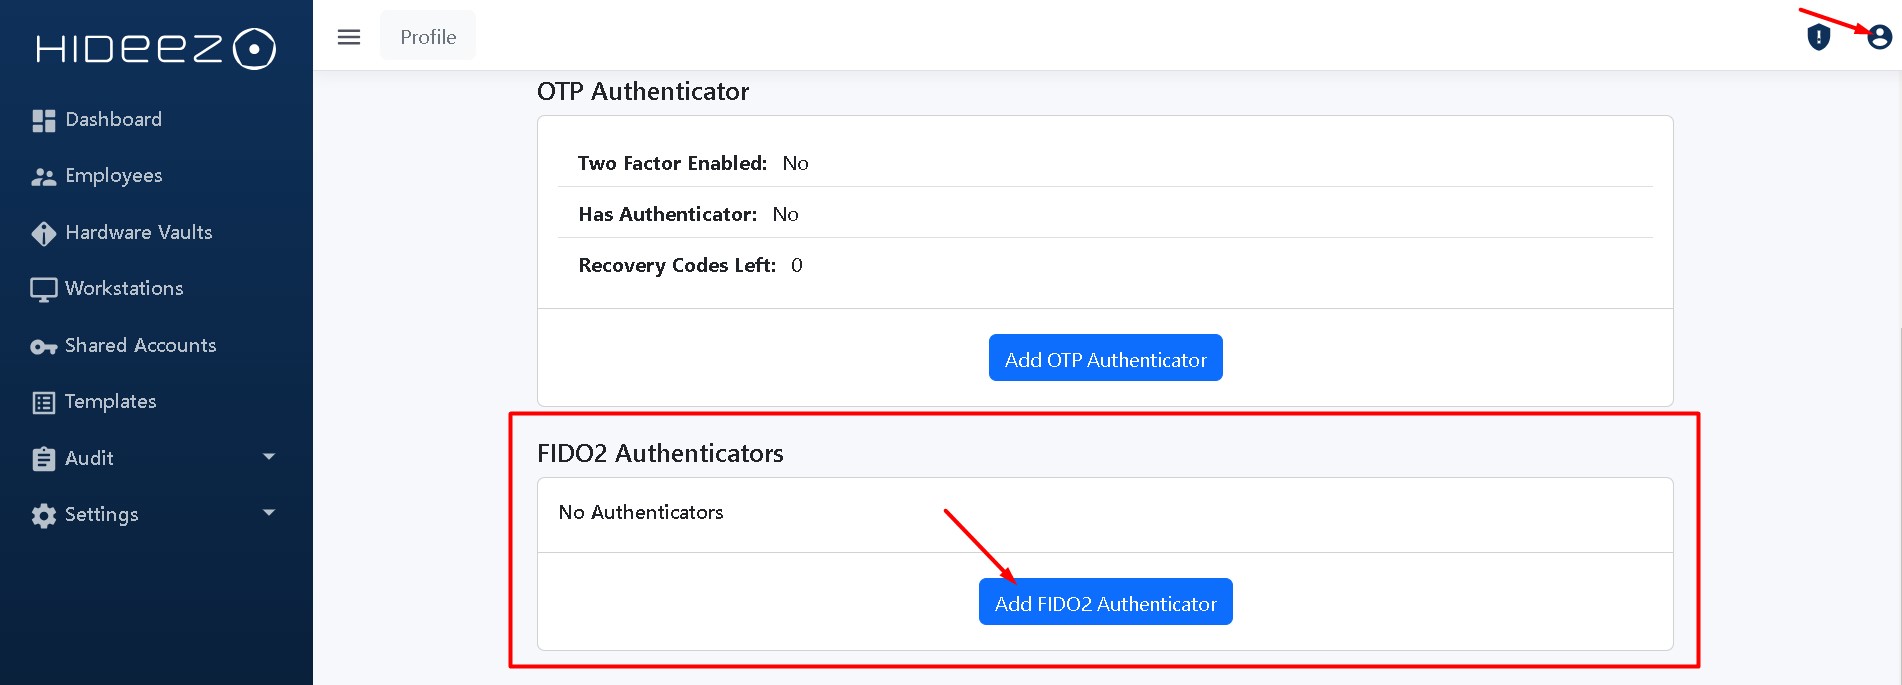Select Shared Accounts in sidebar
The image size is (1902, 685).
pyautogui.click(x=141, y=345)
